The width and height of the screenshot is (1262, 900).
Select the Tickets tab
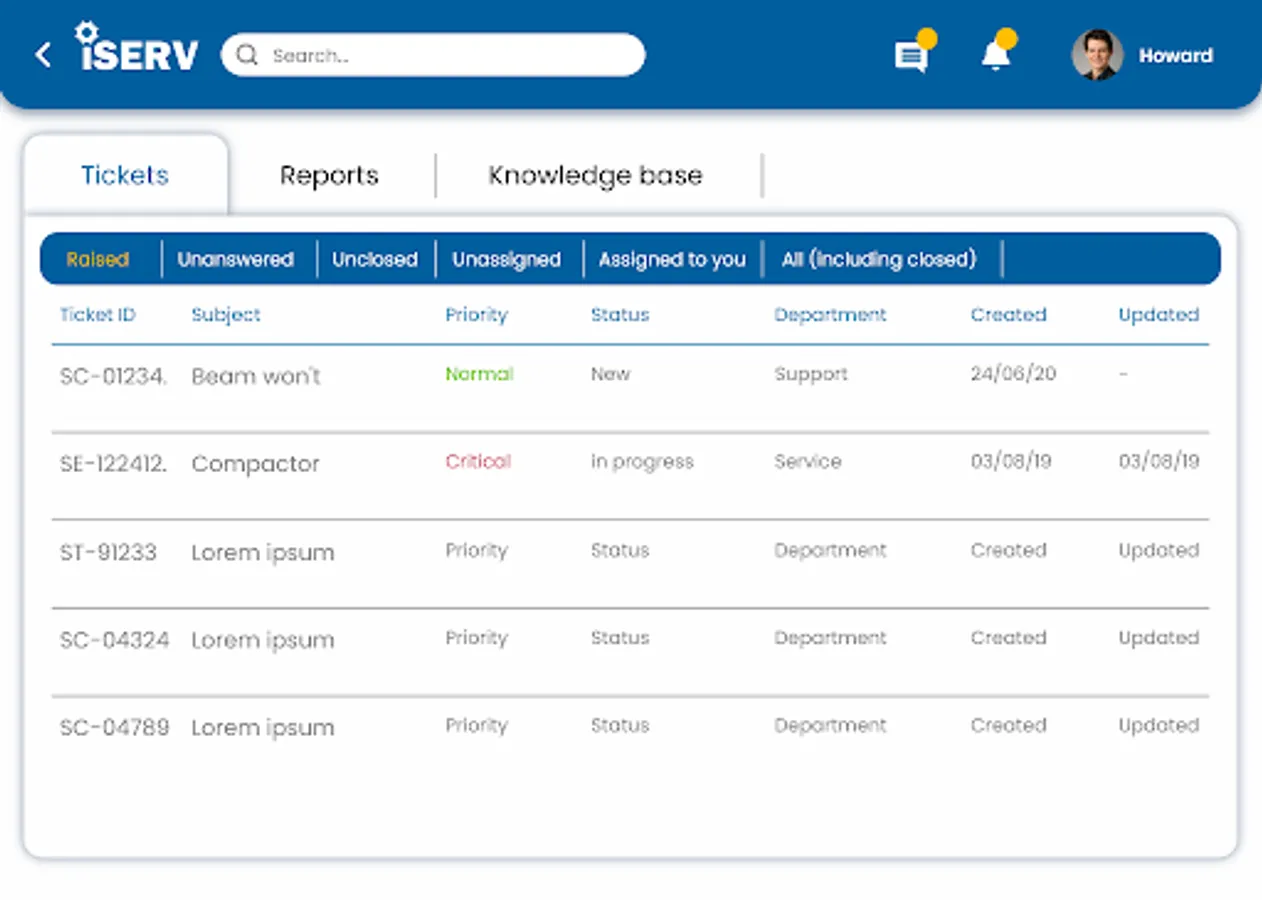coord(125,176)
